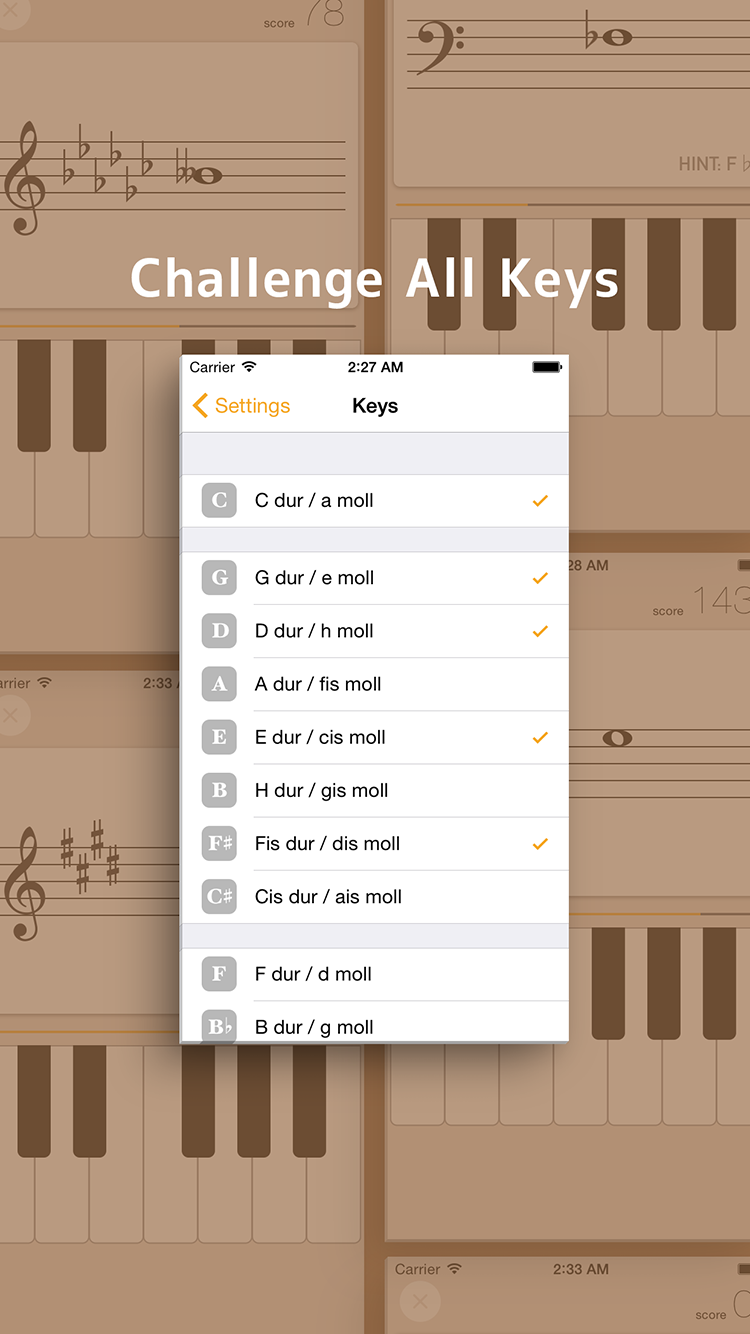Tap the D key badge icon
The image size is (750, 1334).
(x=219, y=631)
